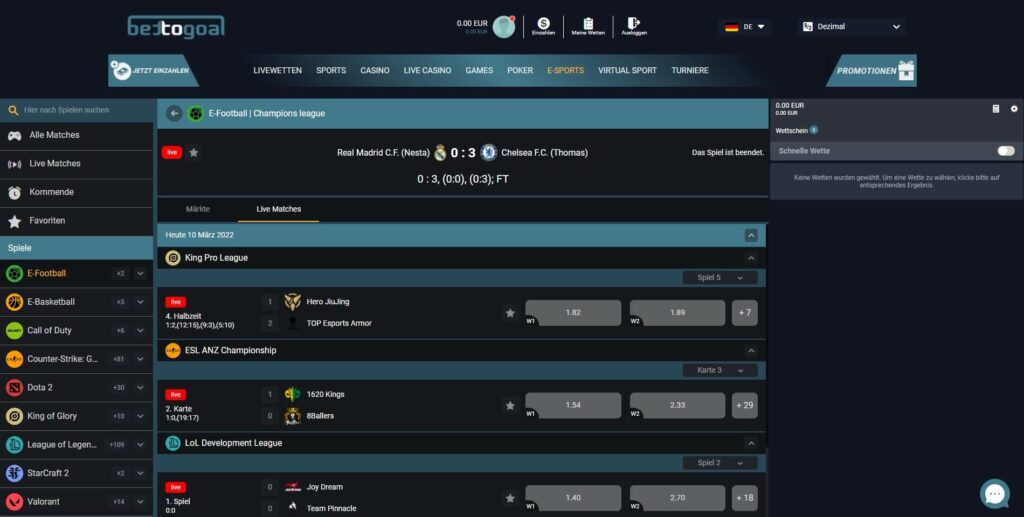Show +7 more markets for Hero JiuJing

pos(744,313)
